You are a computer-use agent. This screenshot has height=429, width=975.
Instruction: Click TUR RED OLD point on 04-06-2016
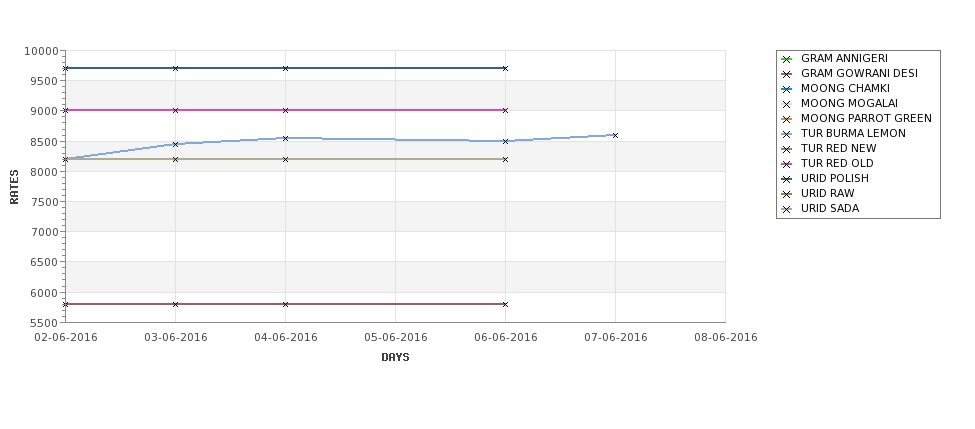click(285, 110)
